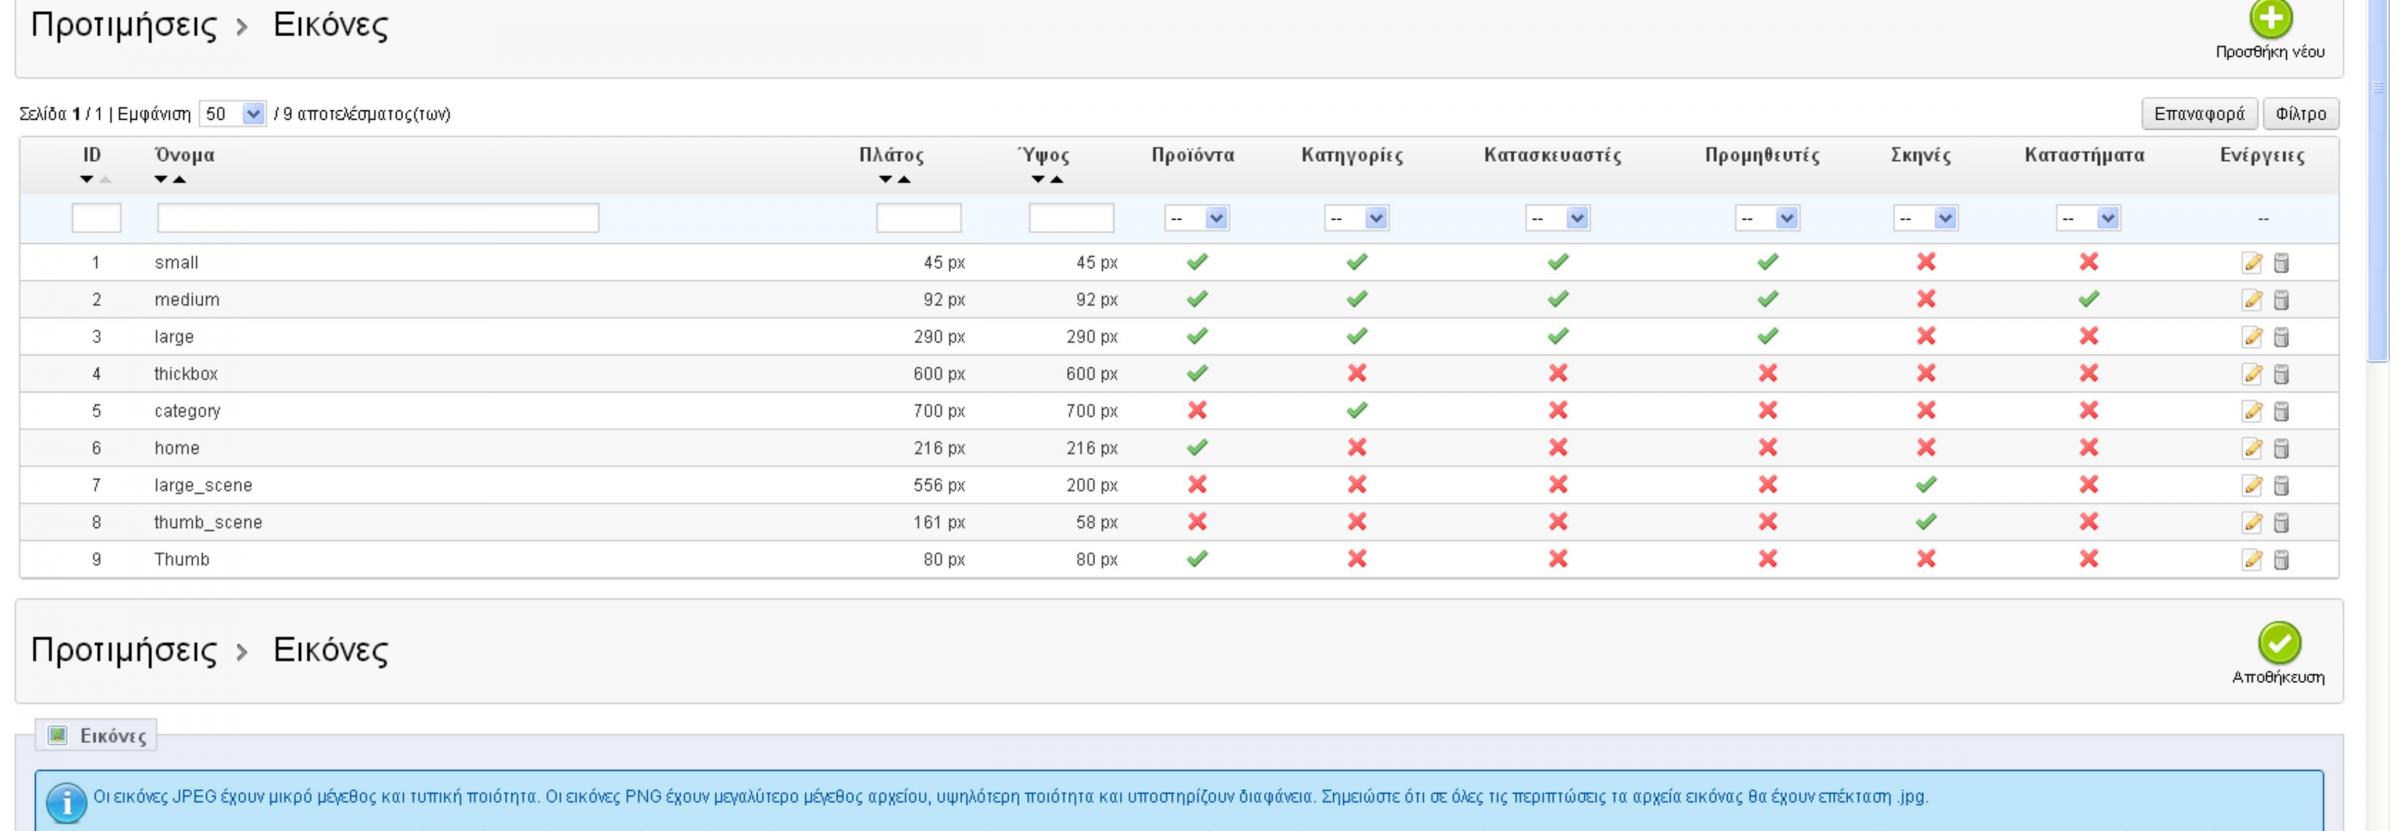Sort by ID descending arrow
The width and height of the screenshot is (2400, 831).
click(x=87, y=180)
